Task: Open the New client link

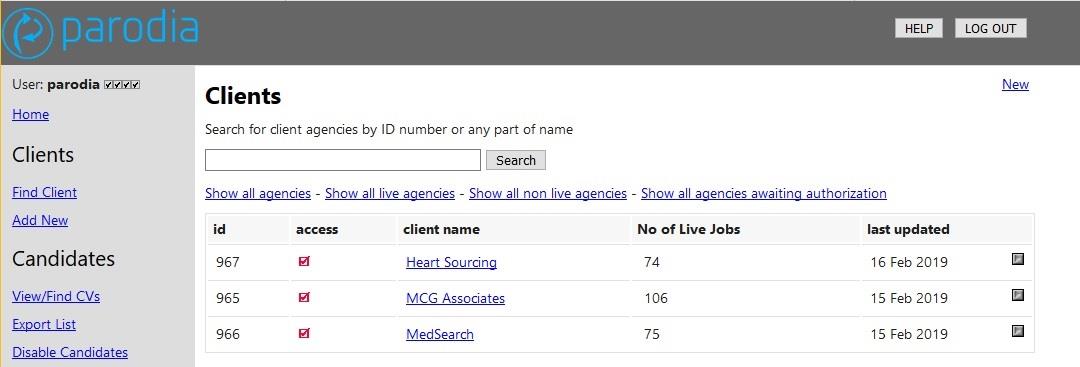Action: point(1015,85)
